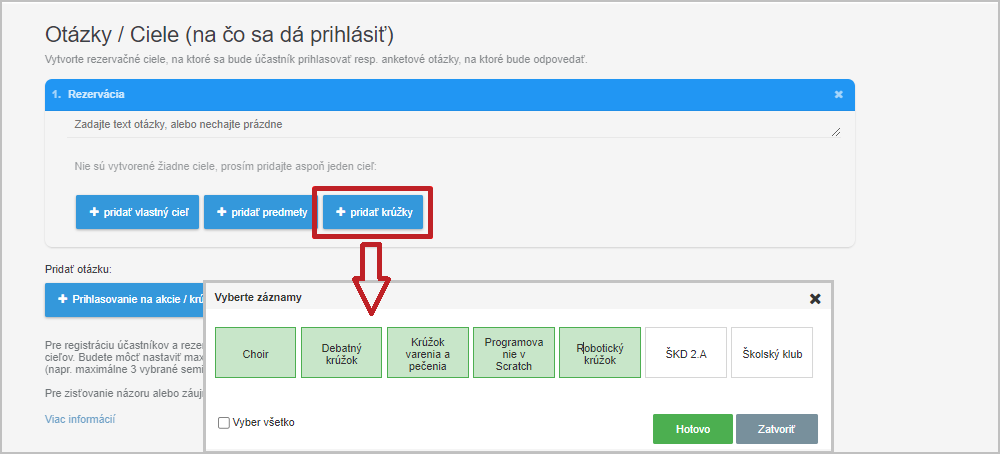Click the plus icon on pridať predmety

[222, 212]
